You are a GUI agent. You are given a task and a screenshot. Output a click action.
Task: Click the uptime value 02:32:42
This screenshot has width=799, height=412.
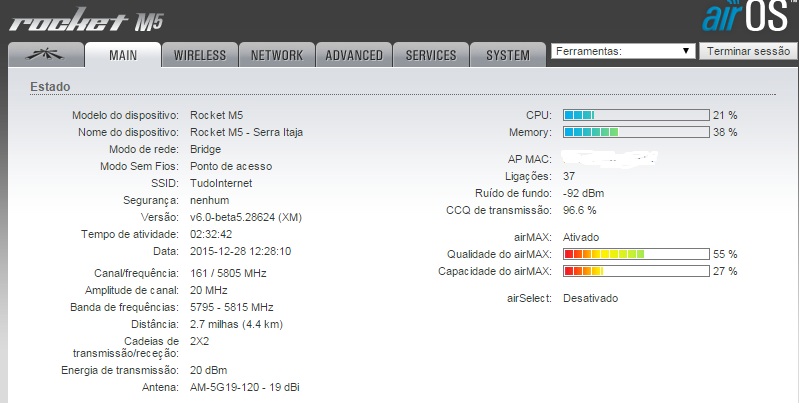click(211, 234)
